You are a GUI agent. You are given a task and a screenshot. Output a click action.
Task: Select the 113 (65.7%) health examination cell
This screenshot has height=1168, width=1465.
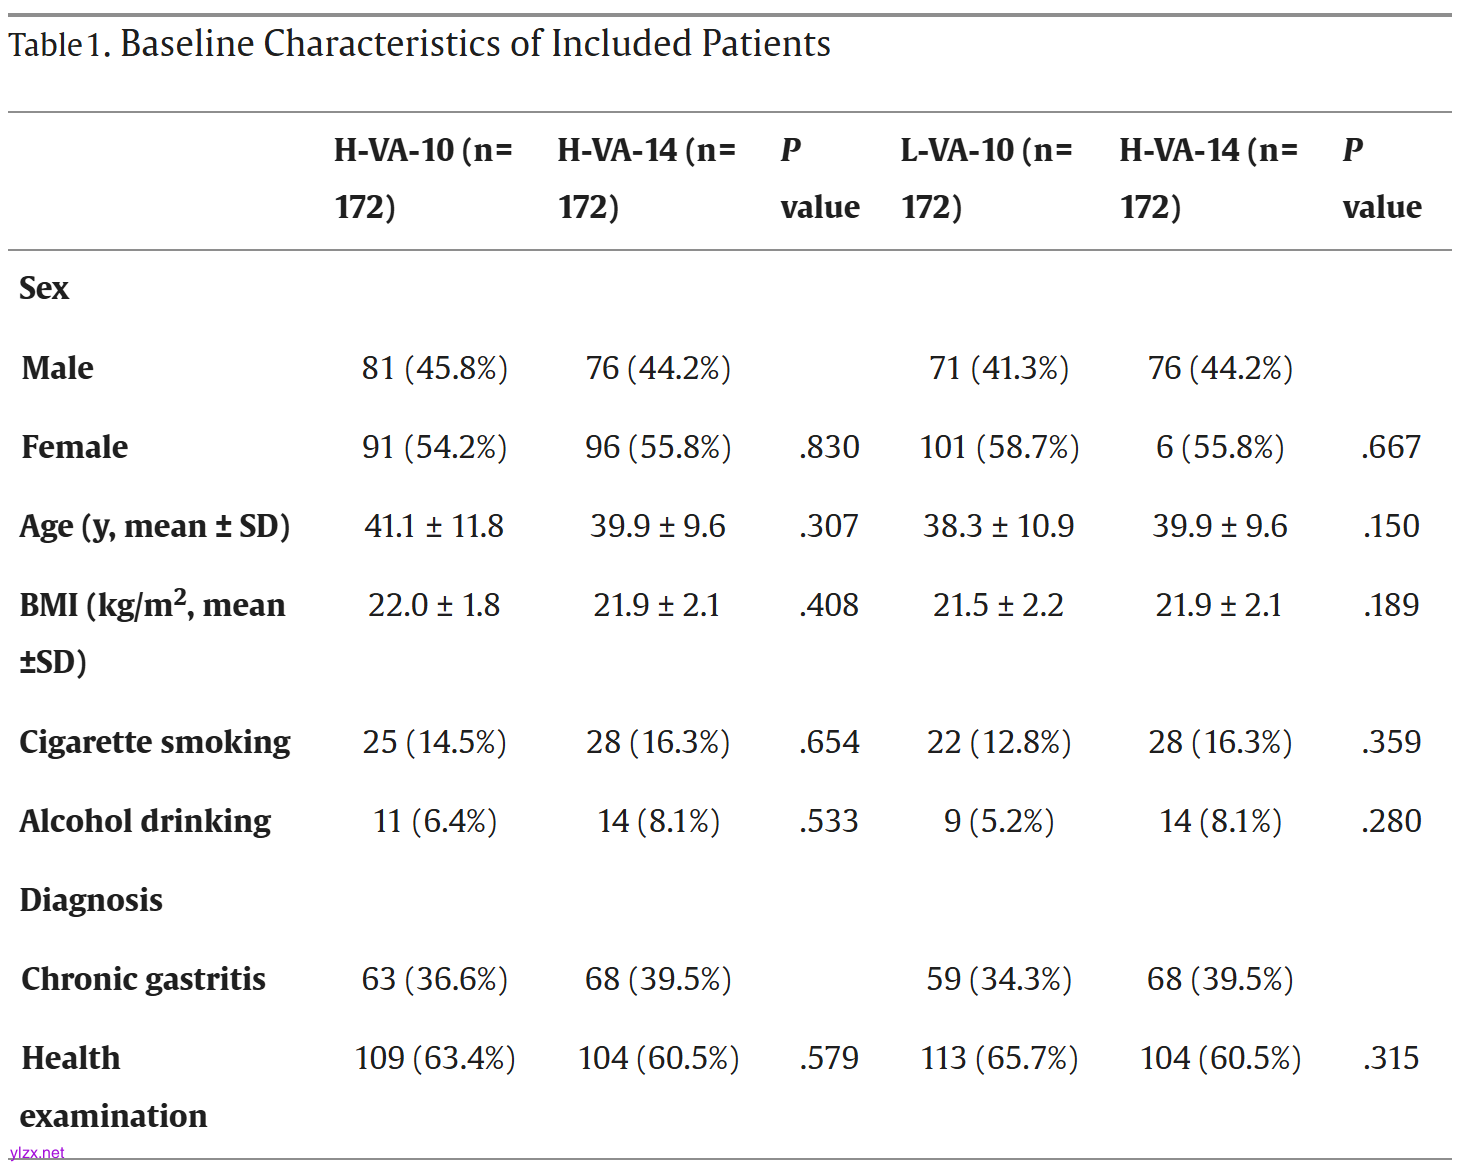coord(999,1058)
